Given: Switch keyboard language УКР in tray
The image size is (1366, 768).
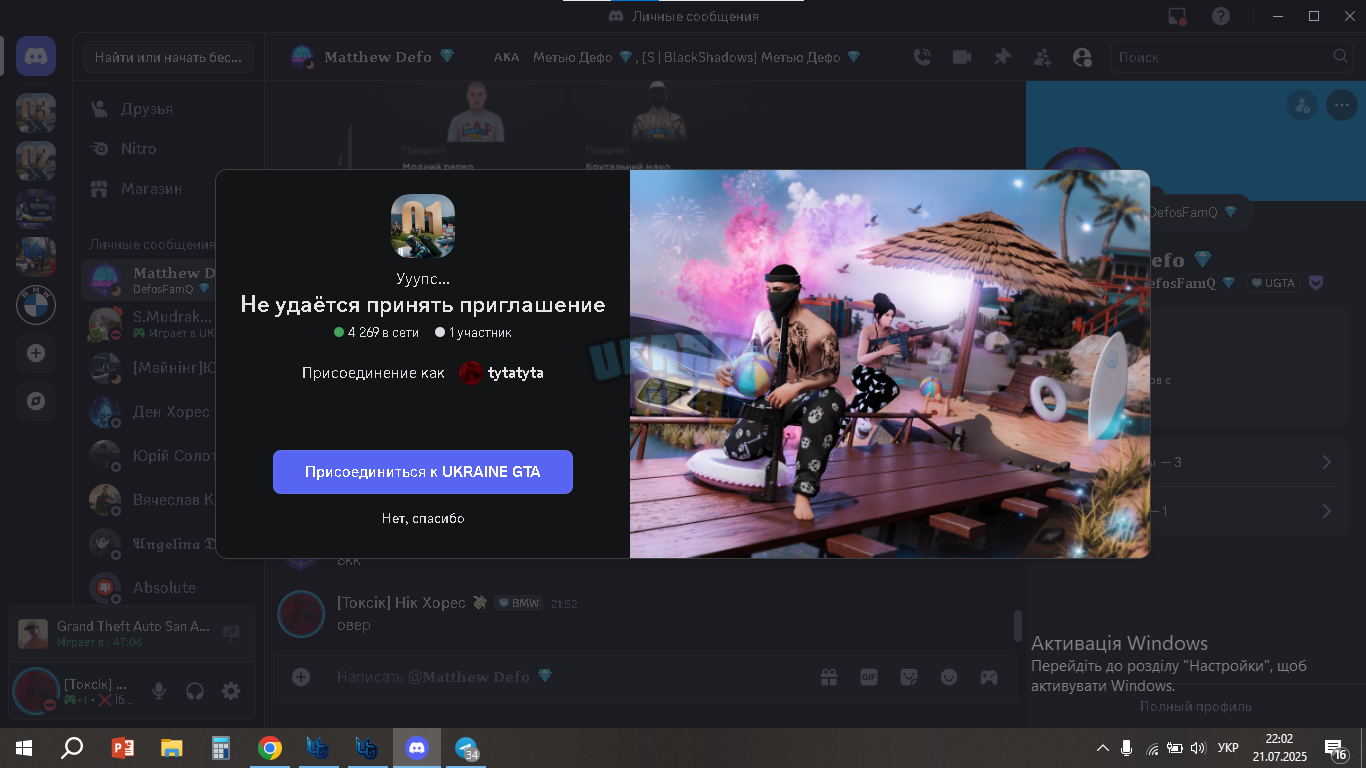Looking at the screenshot, I should 1230,748.
